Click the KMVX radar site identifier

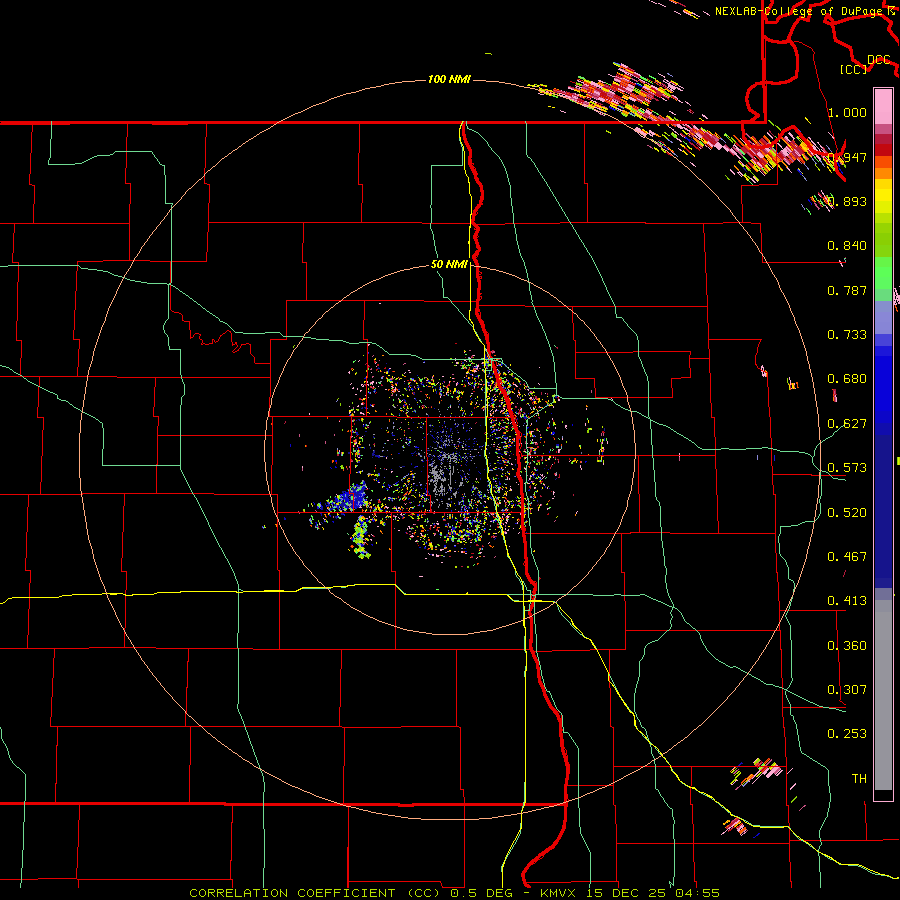click(560, 893)
